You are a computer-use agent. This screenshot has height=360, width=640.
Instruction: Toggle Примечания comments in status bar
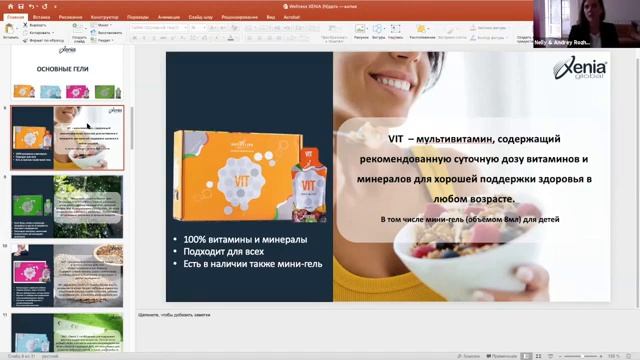click(502, 356)
